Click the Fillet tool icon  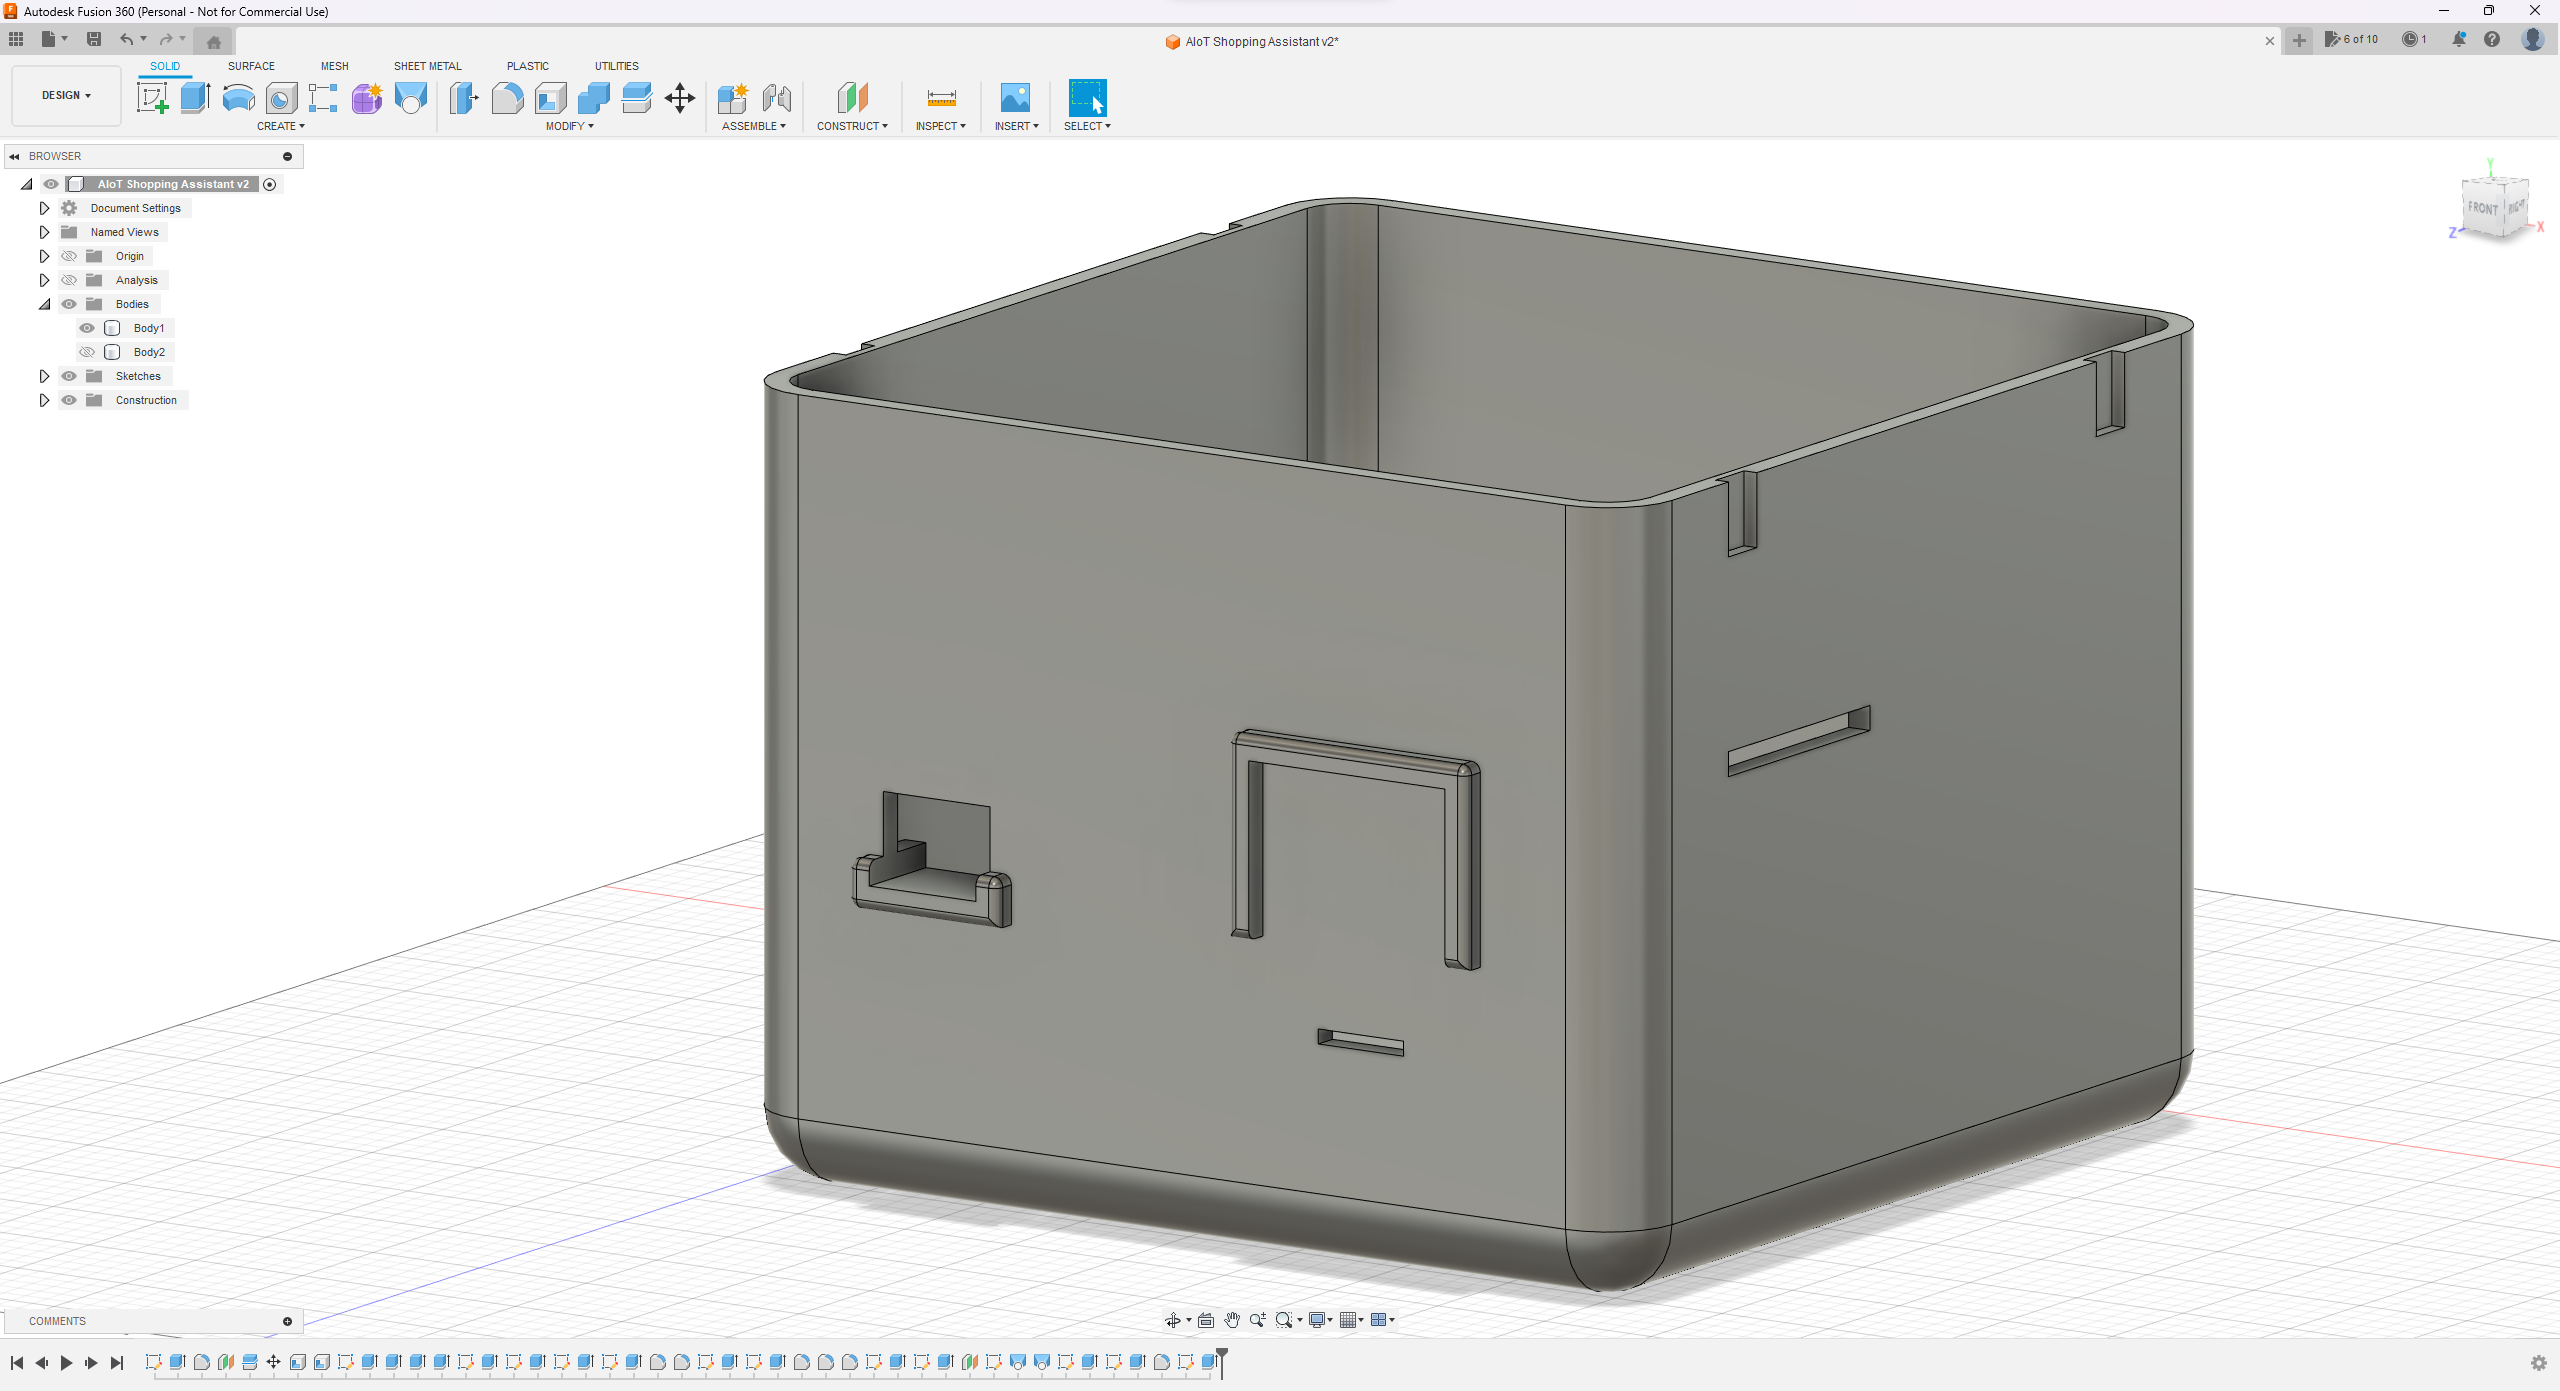click(x=507, y=98)
